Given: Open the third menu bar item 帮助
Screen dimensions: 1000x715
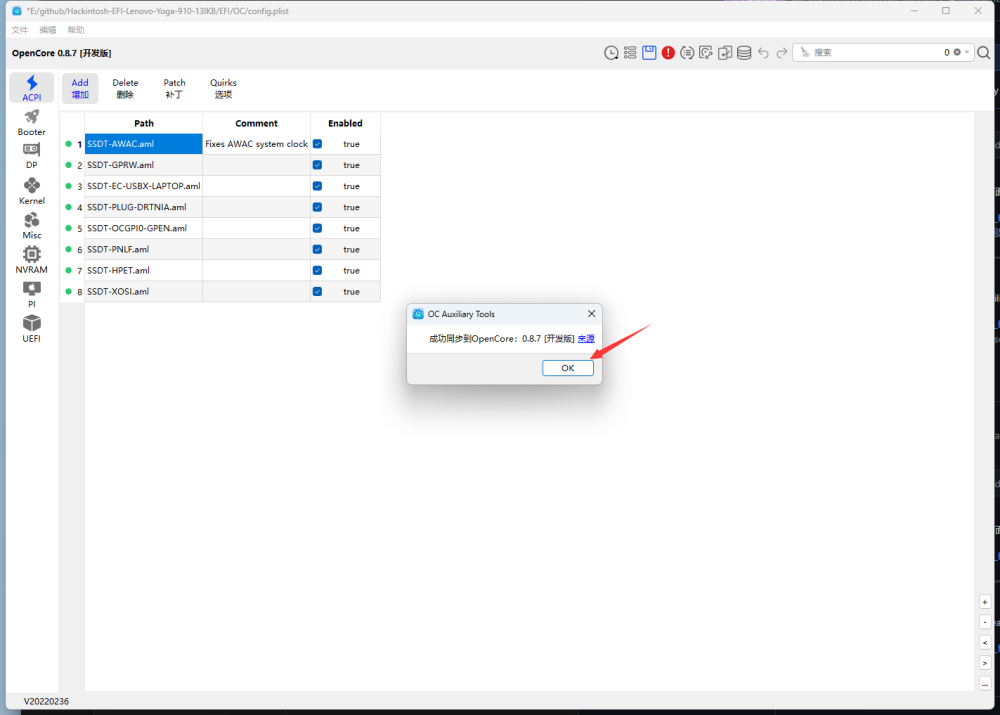Looking at the screenshot, I should 76,30.
